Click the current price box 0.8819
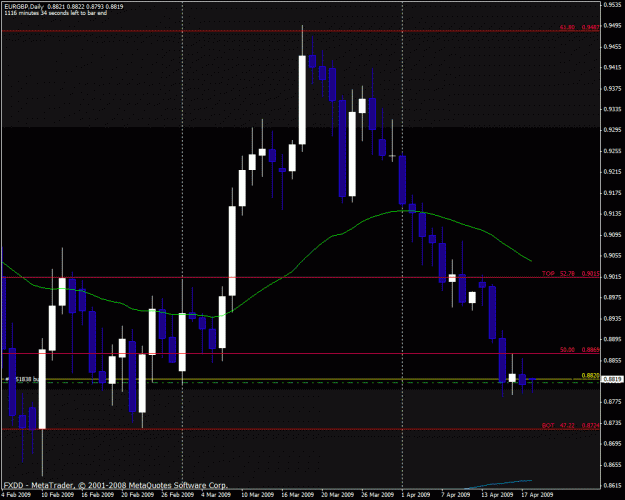The height and width of the screenshot is (500, 625). pos(613,380)
